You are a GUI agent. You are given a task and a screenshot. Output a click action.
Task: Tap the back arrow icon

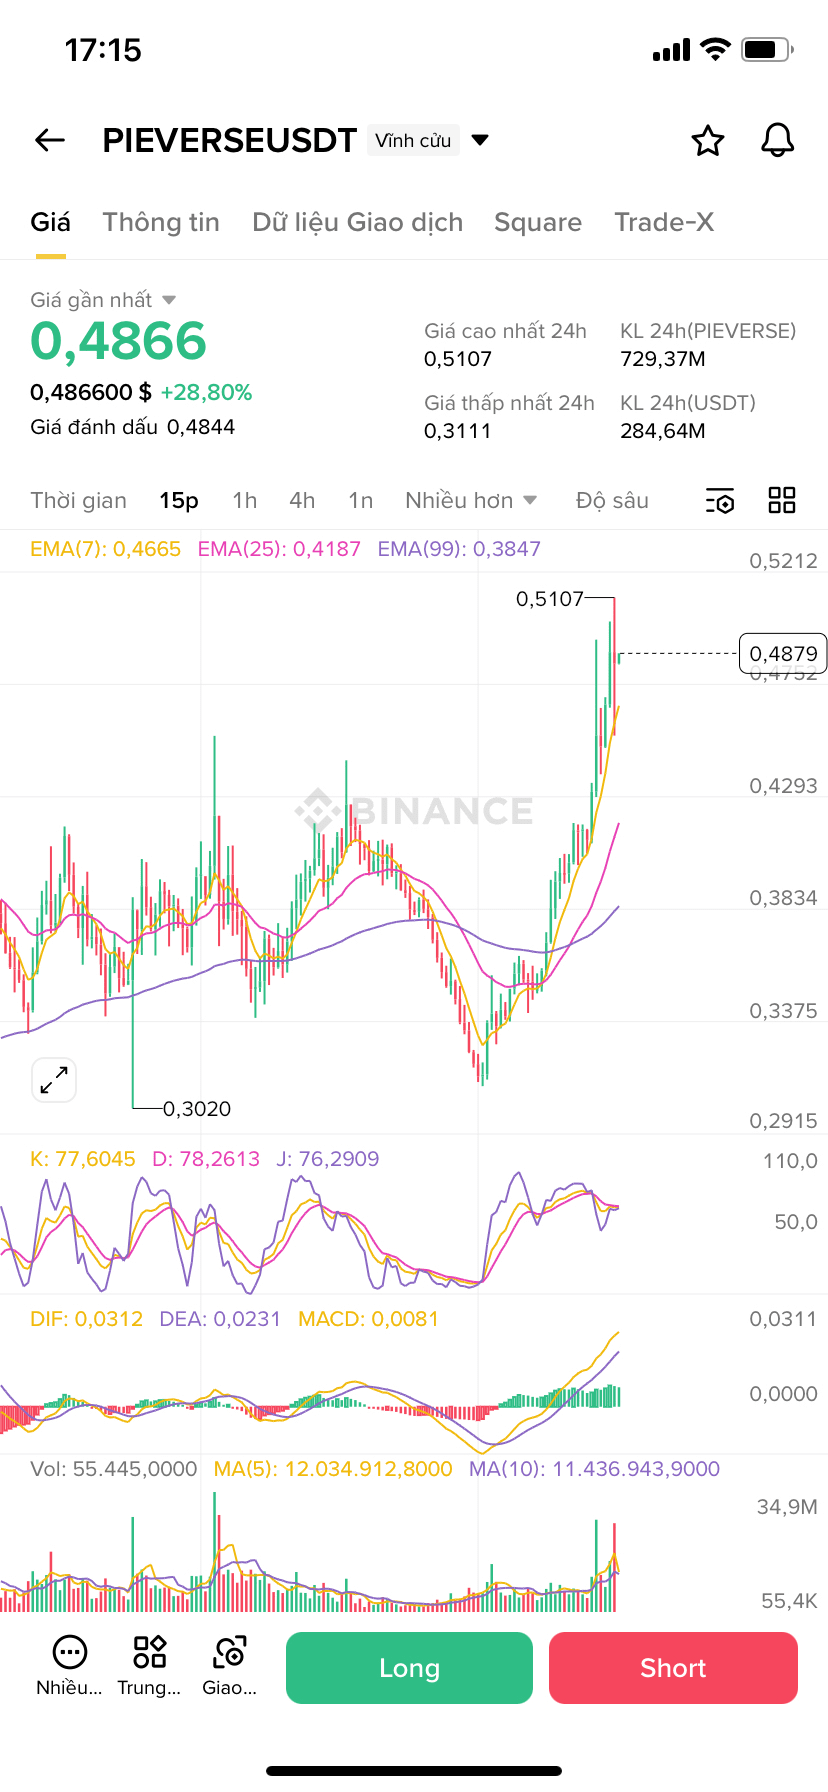50,140
